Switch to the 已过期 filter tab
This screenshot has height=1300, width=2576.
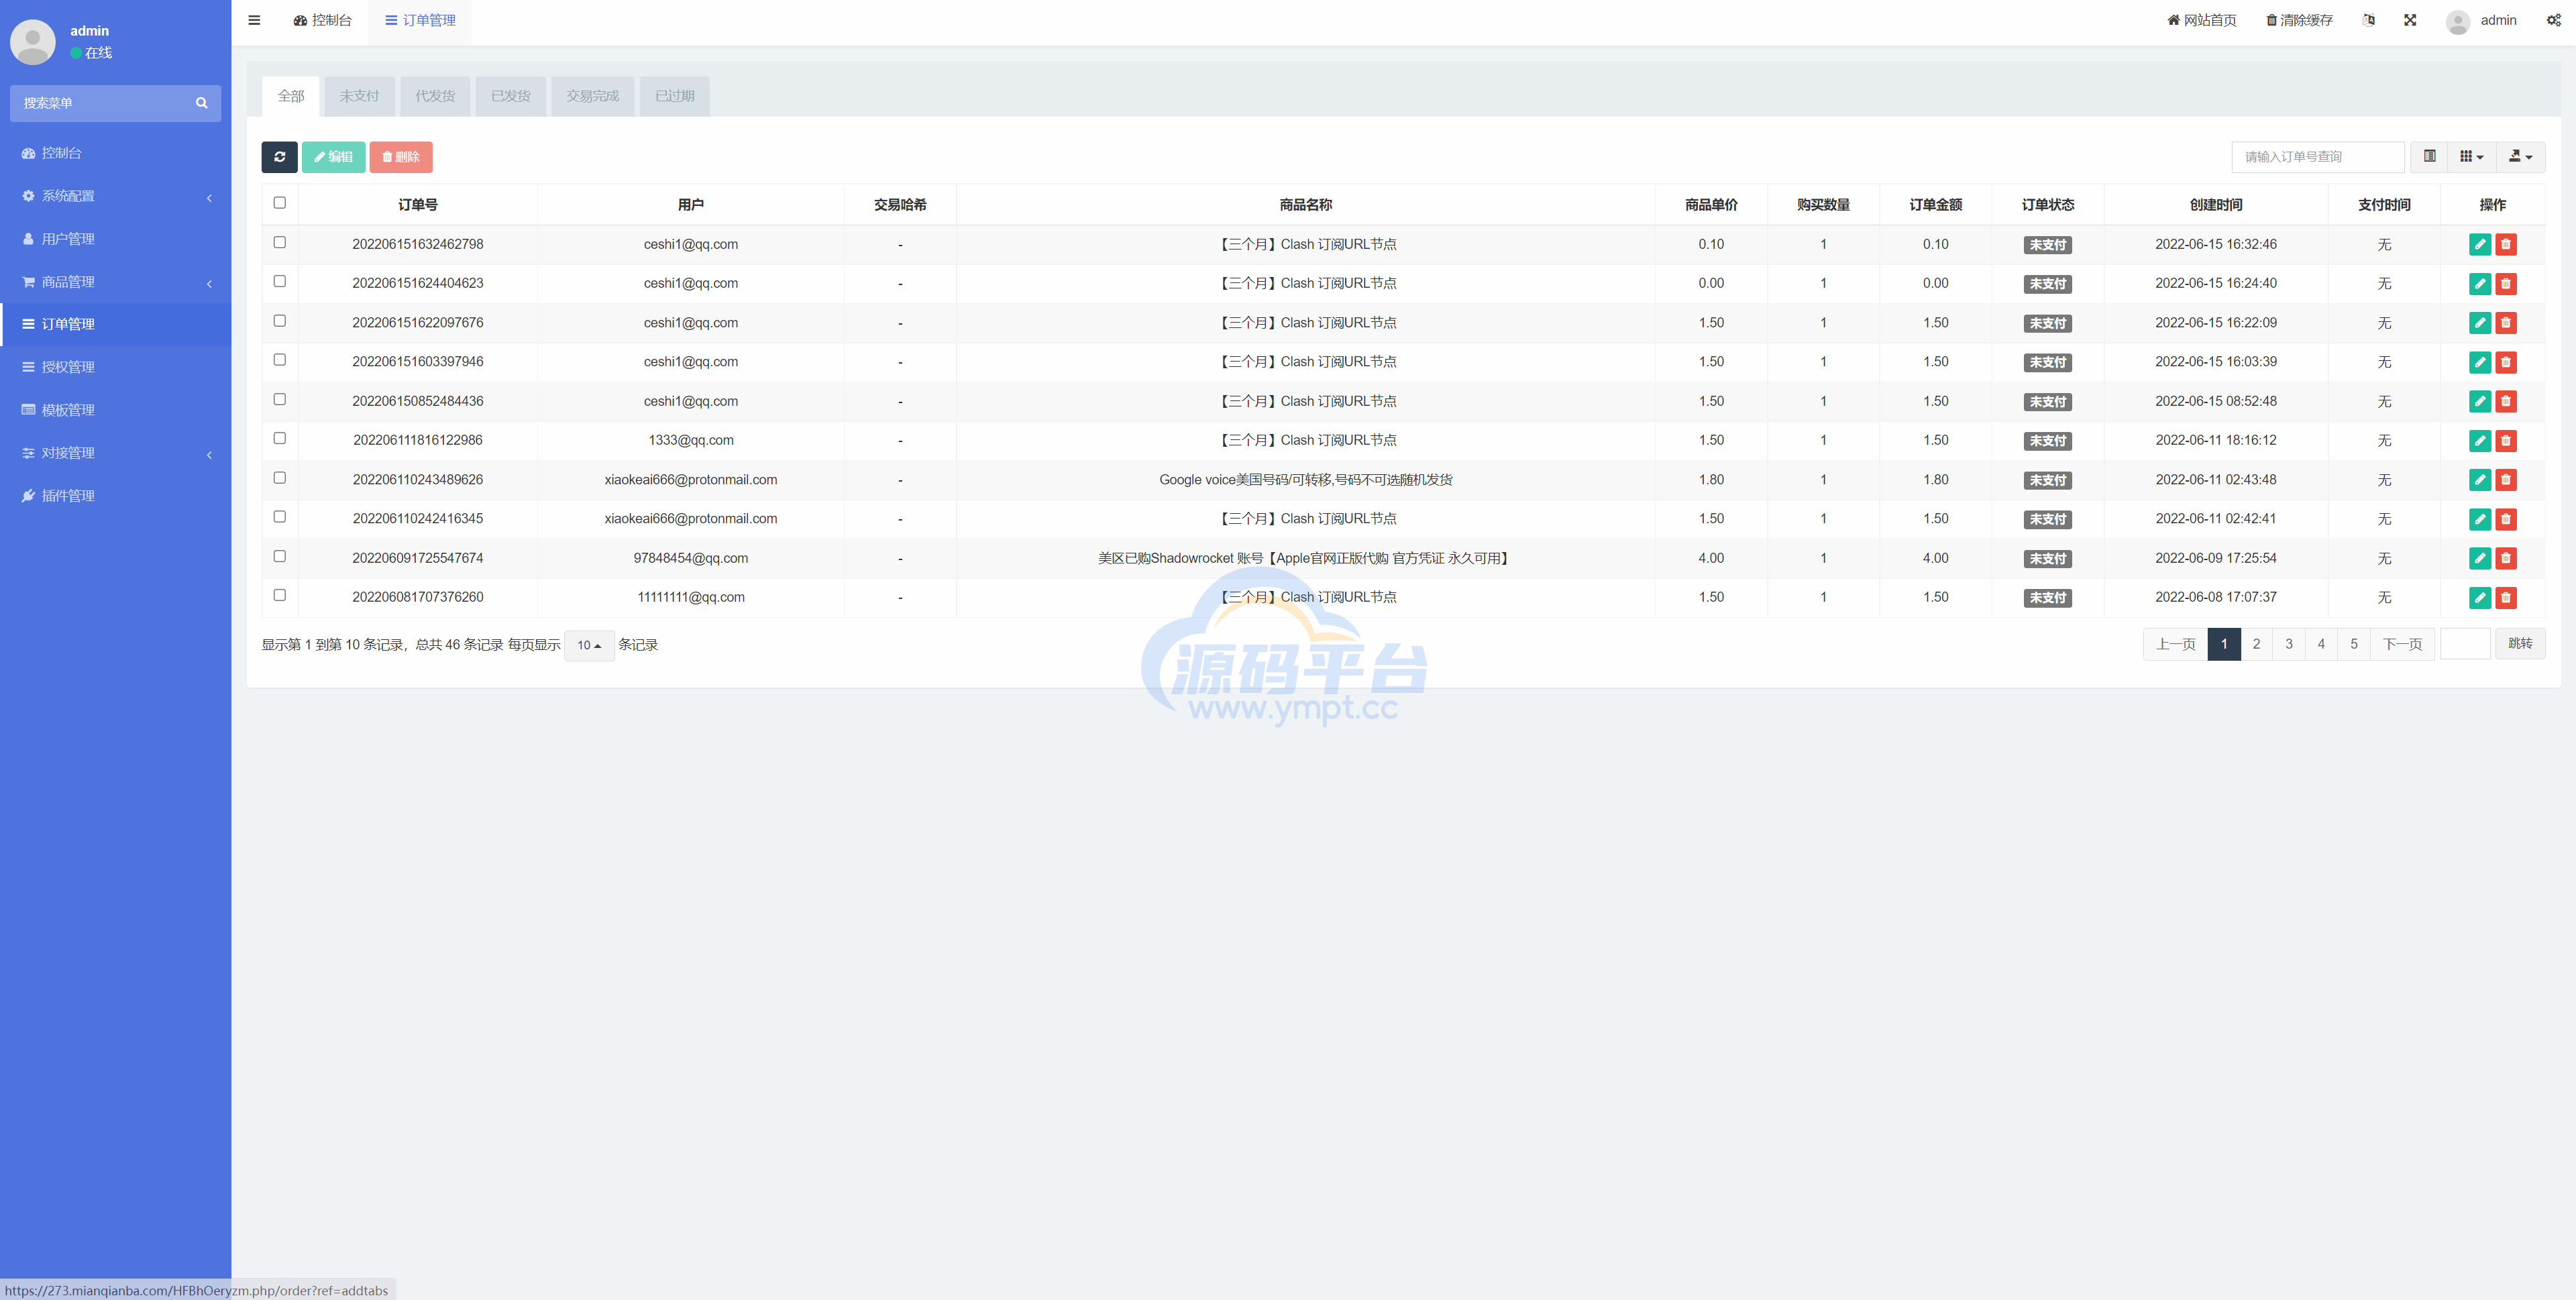tap(675, 96)
